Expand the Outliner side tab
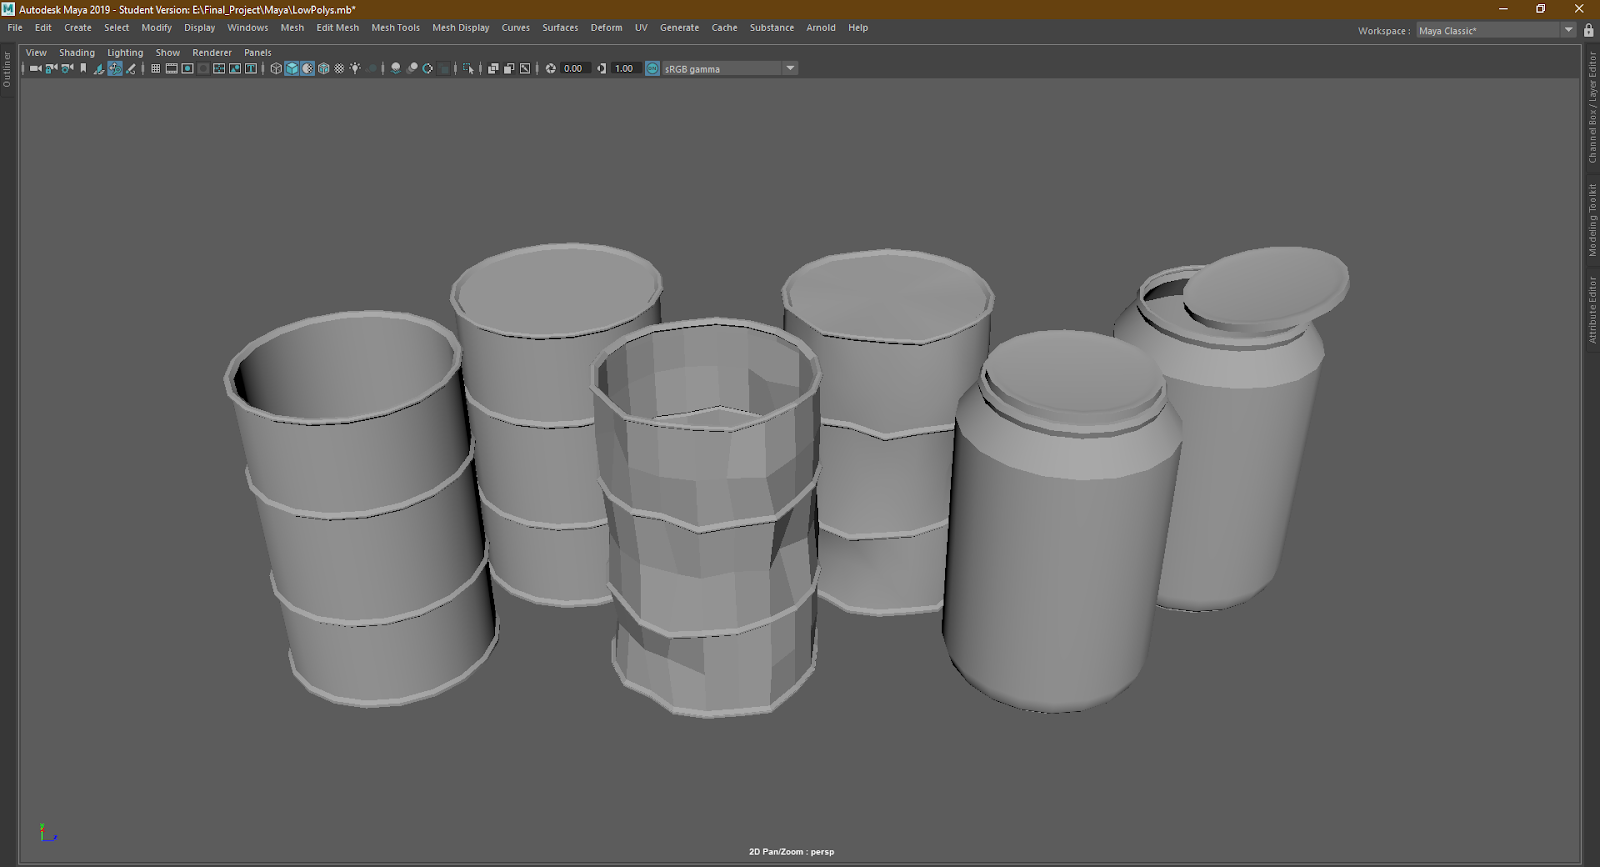This screenshot has height=867, width=1600. [7, 70]
